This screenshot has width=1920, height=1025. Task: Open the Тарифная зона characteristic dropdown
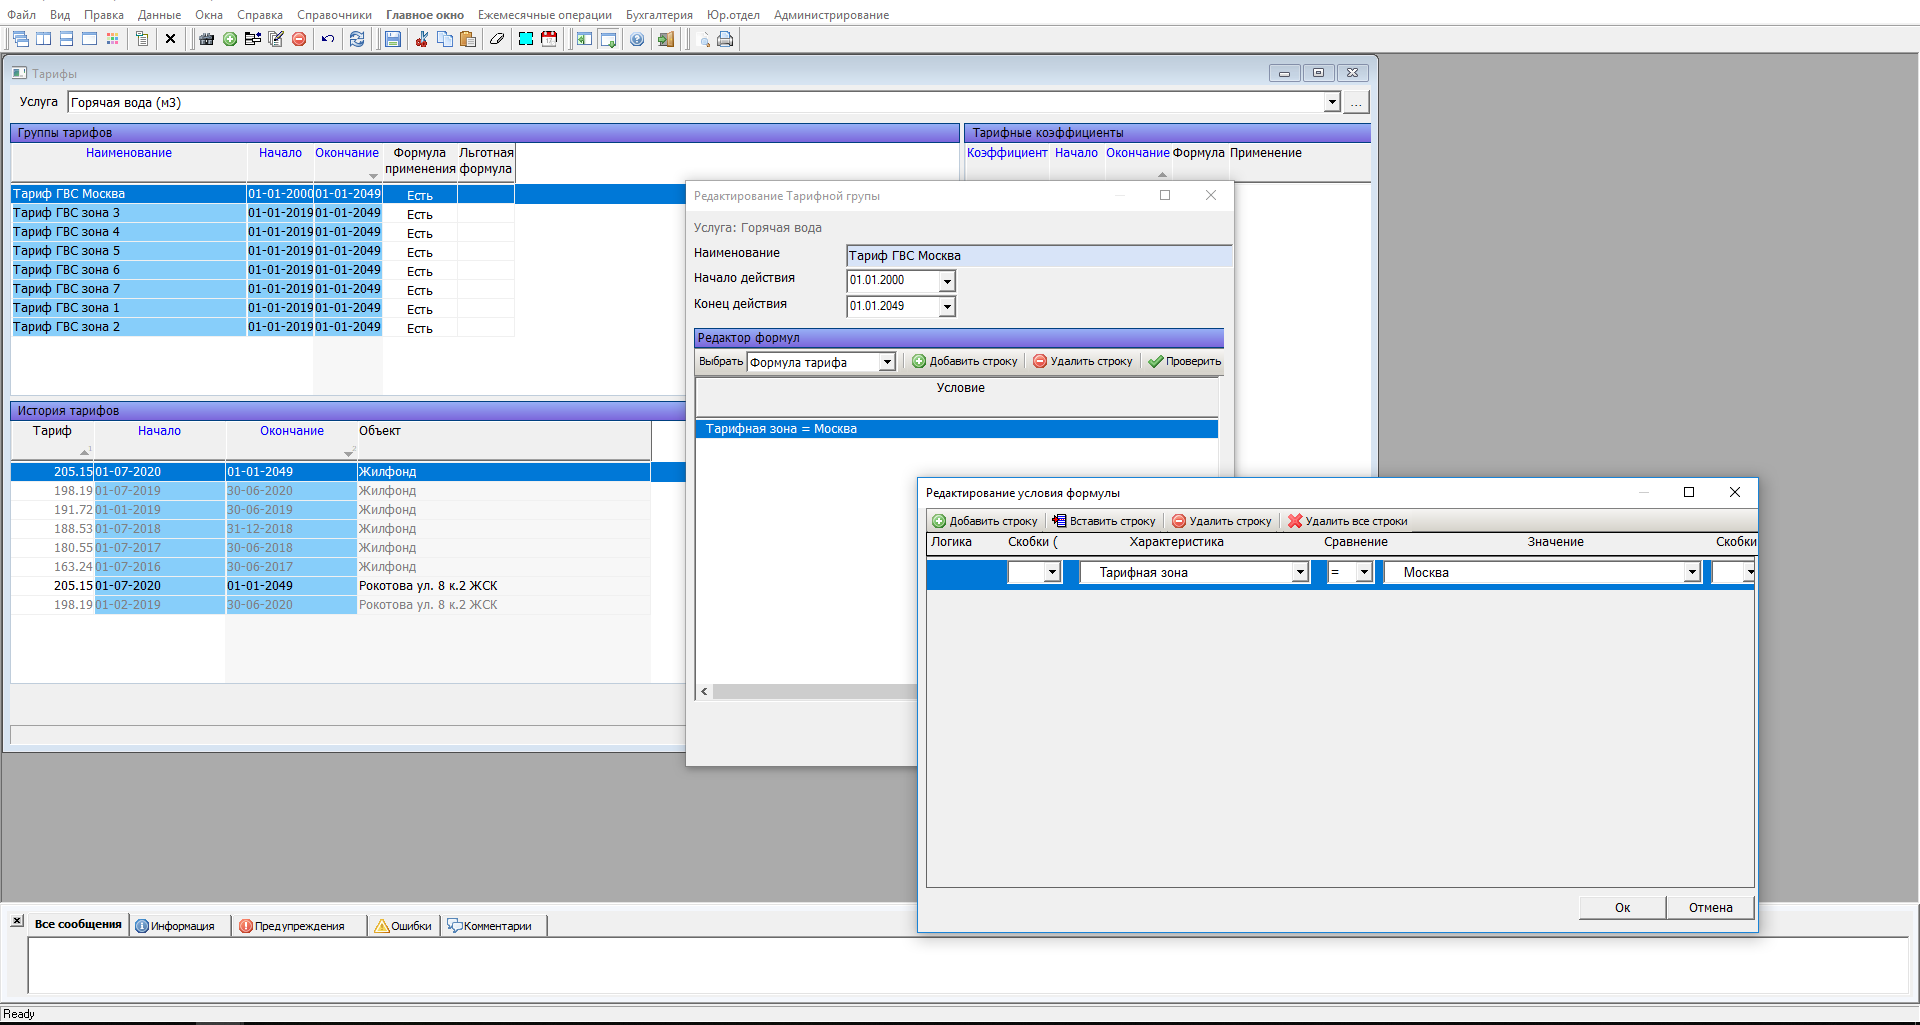click(1300, 573)
